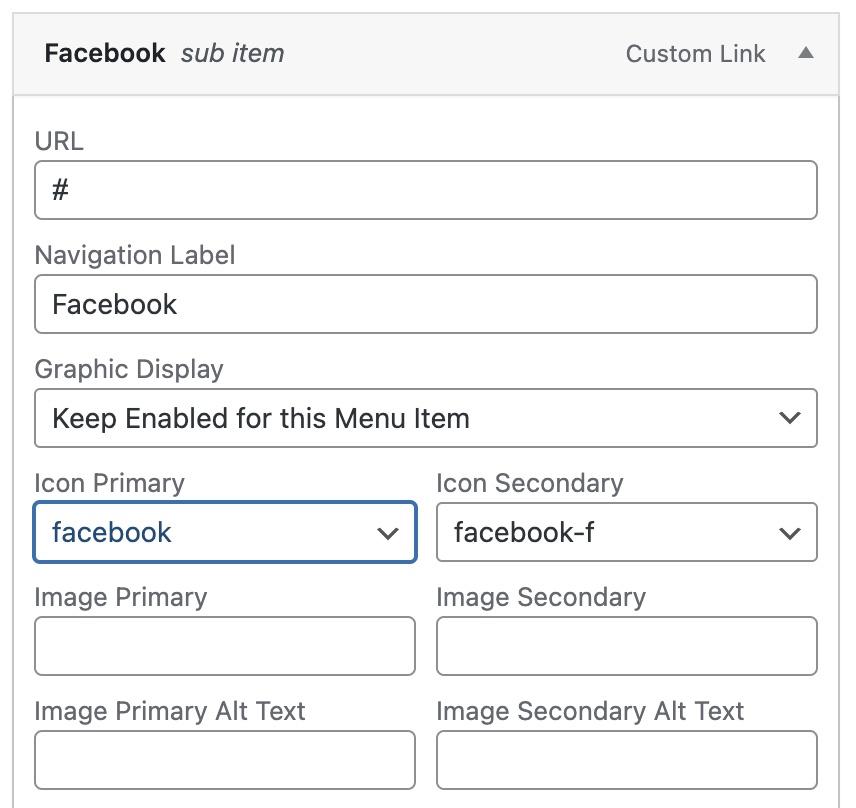Screen dimensions: 856x808
Task: Open the Icon Secondary facebook-f dropdown
Action: coord(626,532)
